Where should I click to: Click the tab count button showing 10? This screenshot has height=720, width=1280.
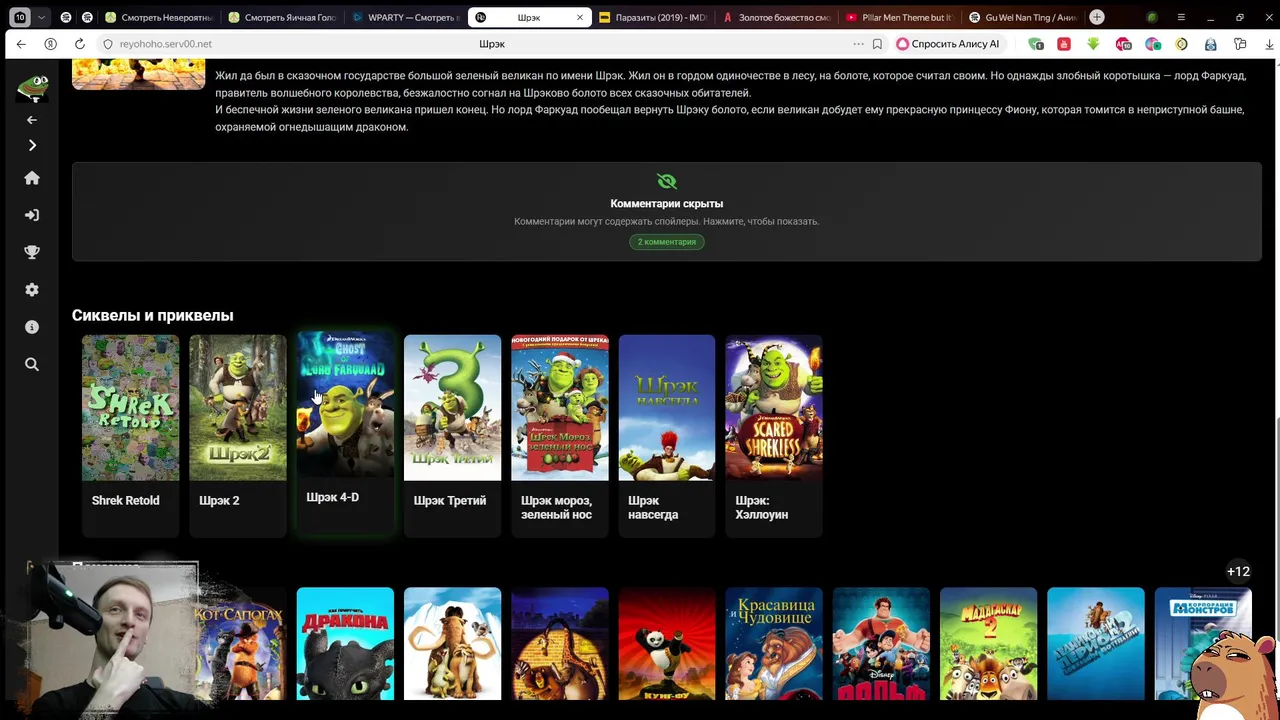point(20,17)
